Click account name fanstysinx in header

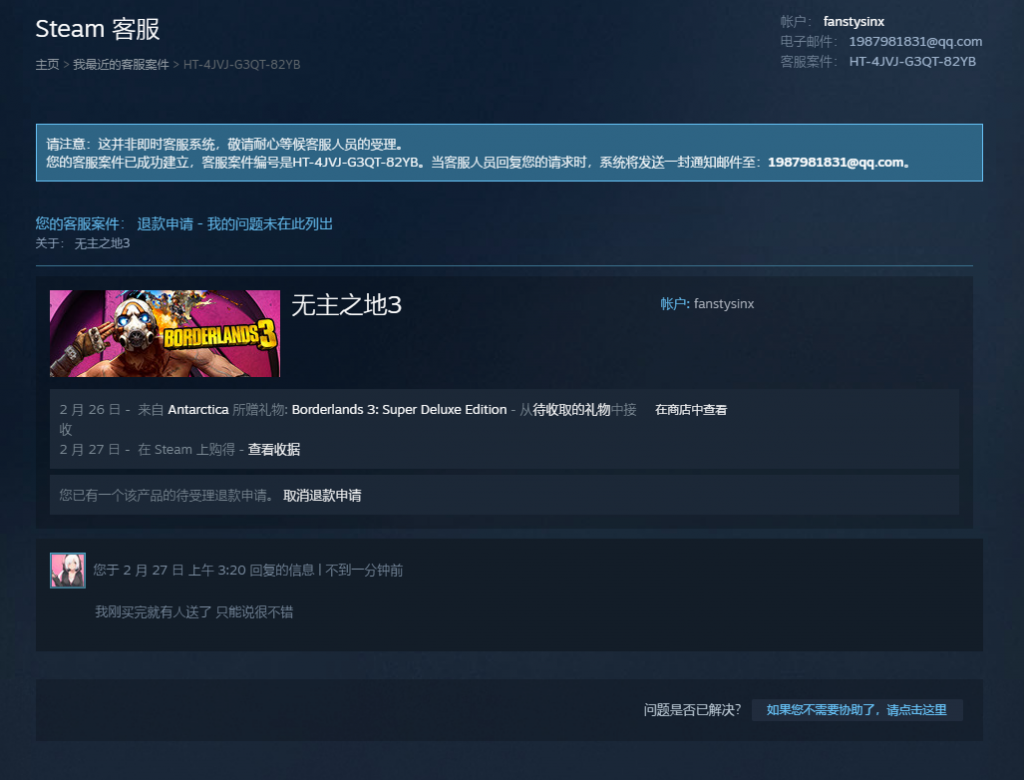click(854, 22)
